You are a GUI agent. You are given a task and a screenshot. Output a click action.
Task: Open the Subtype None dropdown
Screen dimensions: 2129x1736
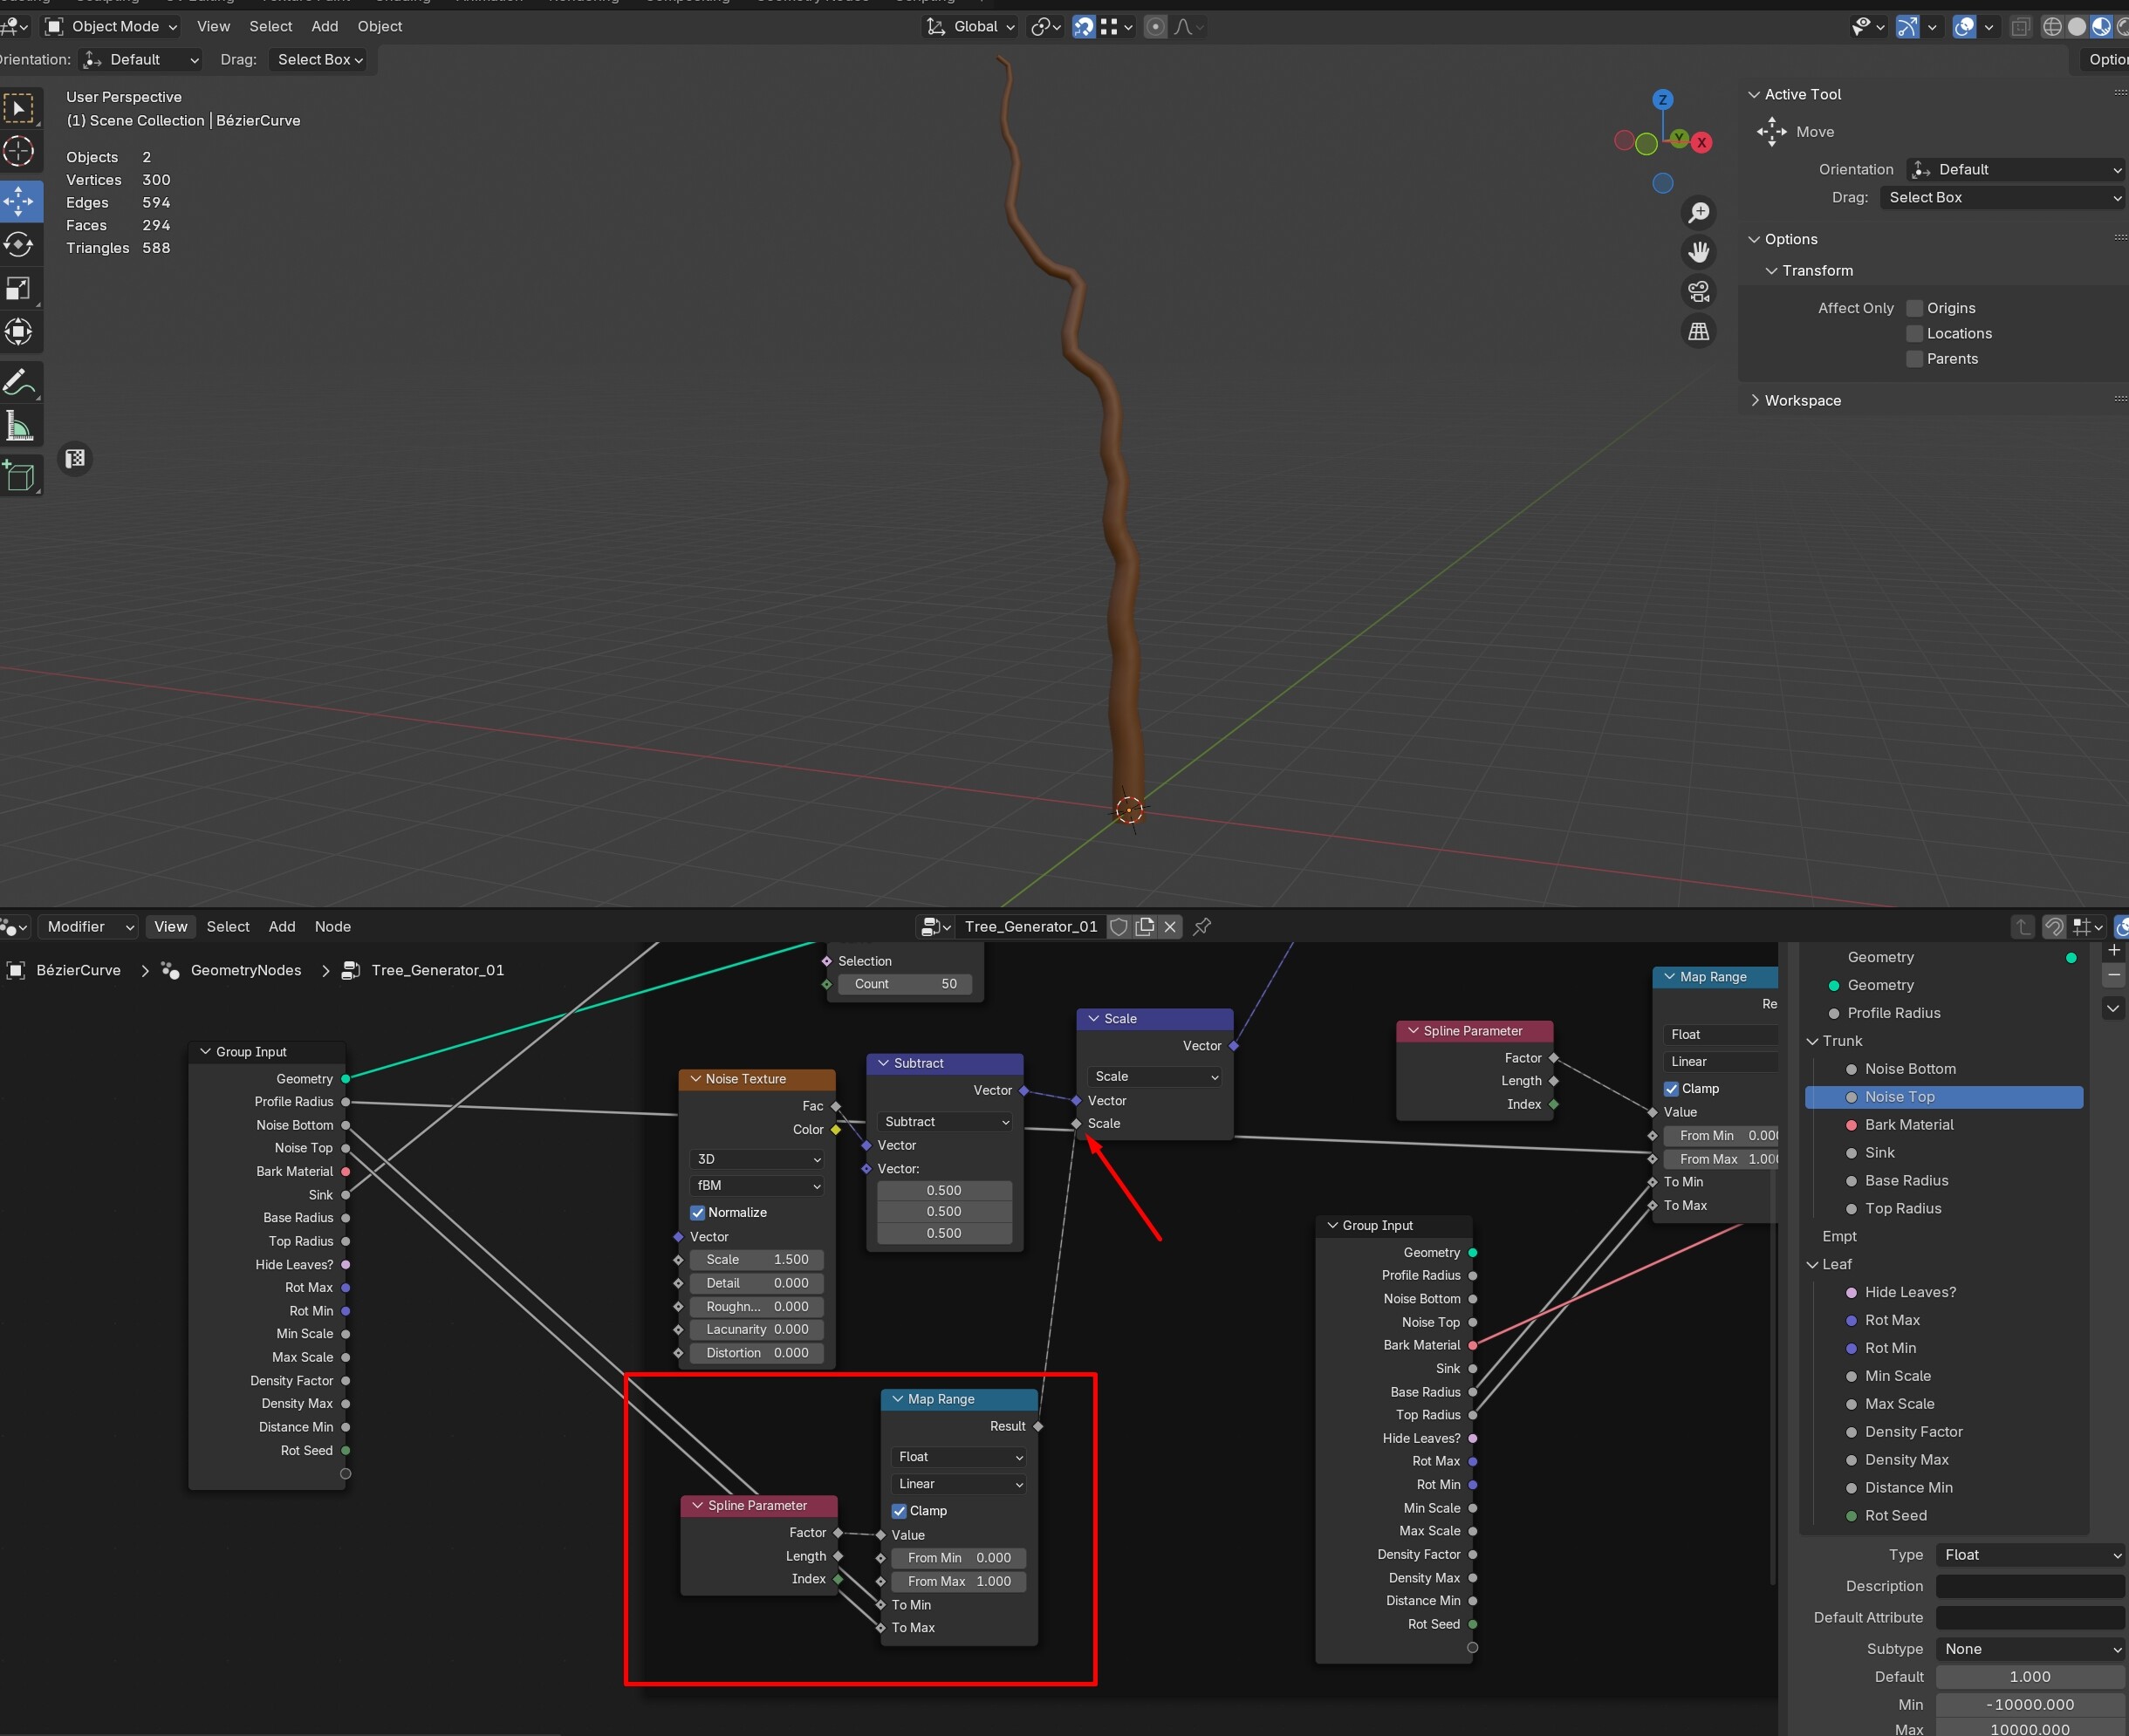coord(2031,1649)
